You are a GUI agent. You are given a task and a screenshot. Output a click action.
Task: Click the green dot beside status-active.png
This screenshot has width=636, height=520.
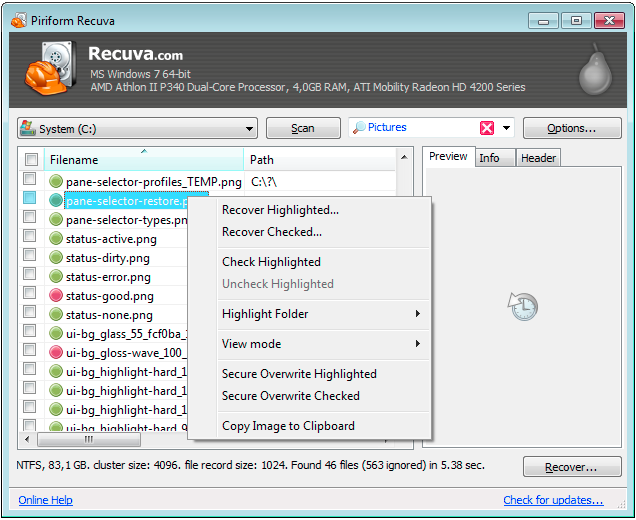pyautogui.click(x=56, y=239)
